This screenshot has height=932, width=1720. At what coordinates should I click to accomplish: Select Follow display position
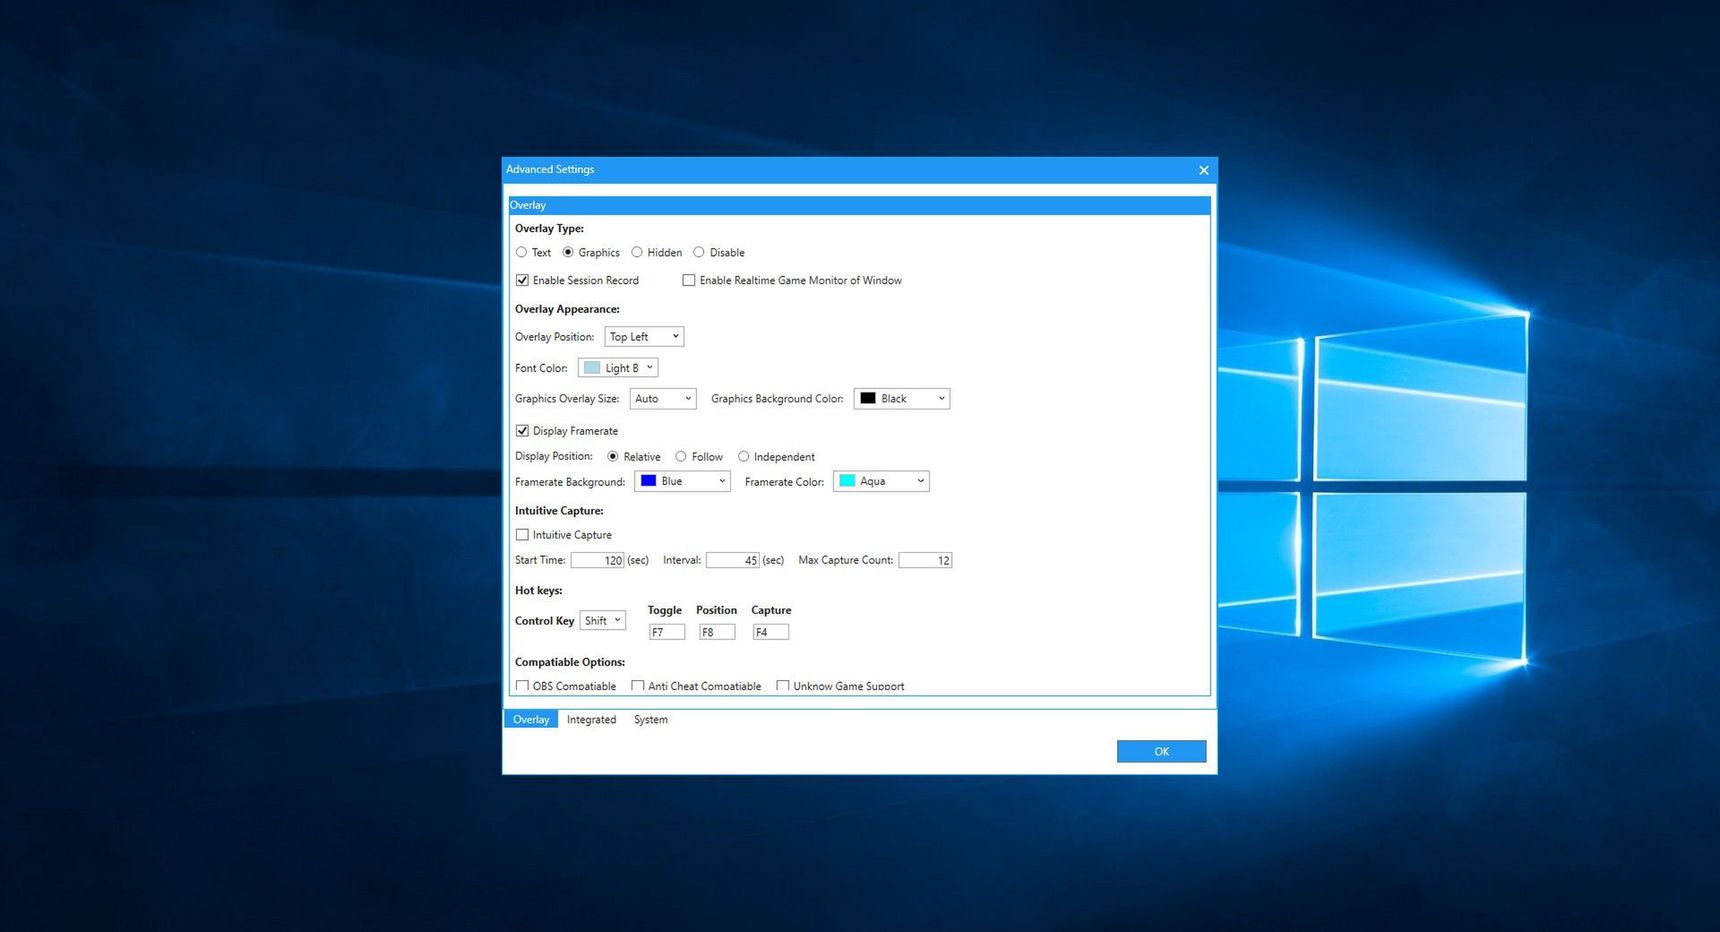click(x=681, y=456)
